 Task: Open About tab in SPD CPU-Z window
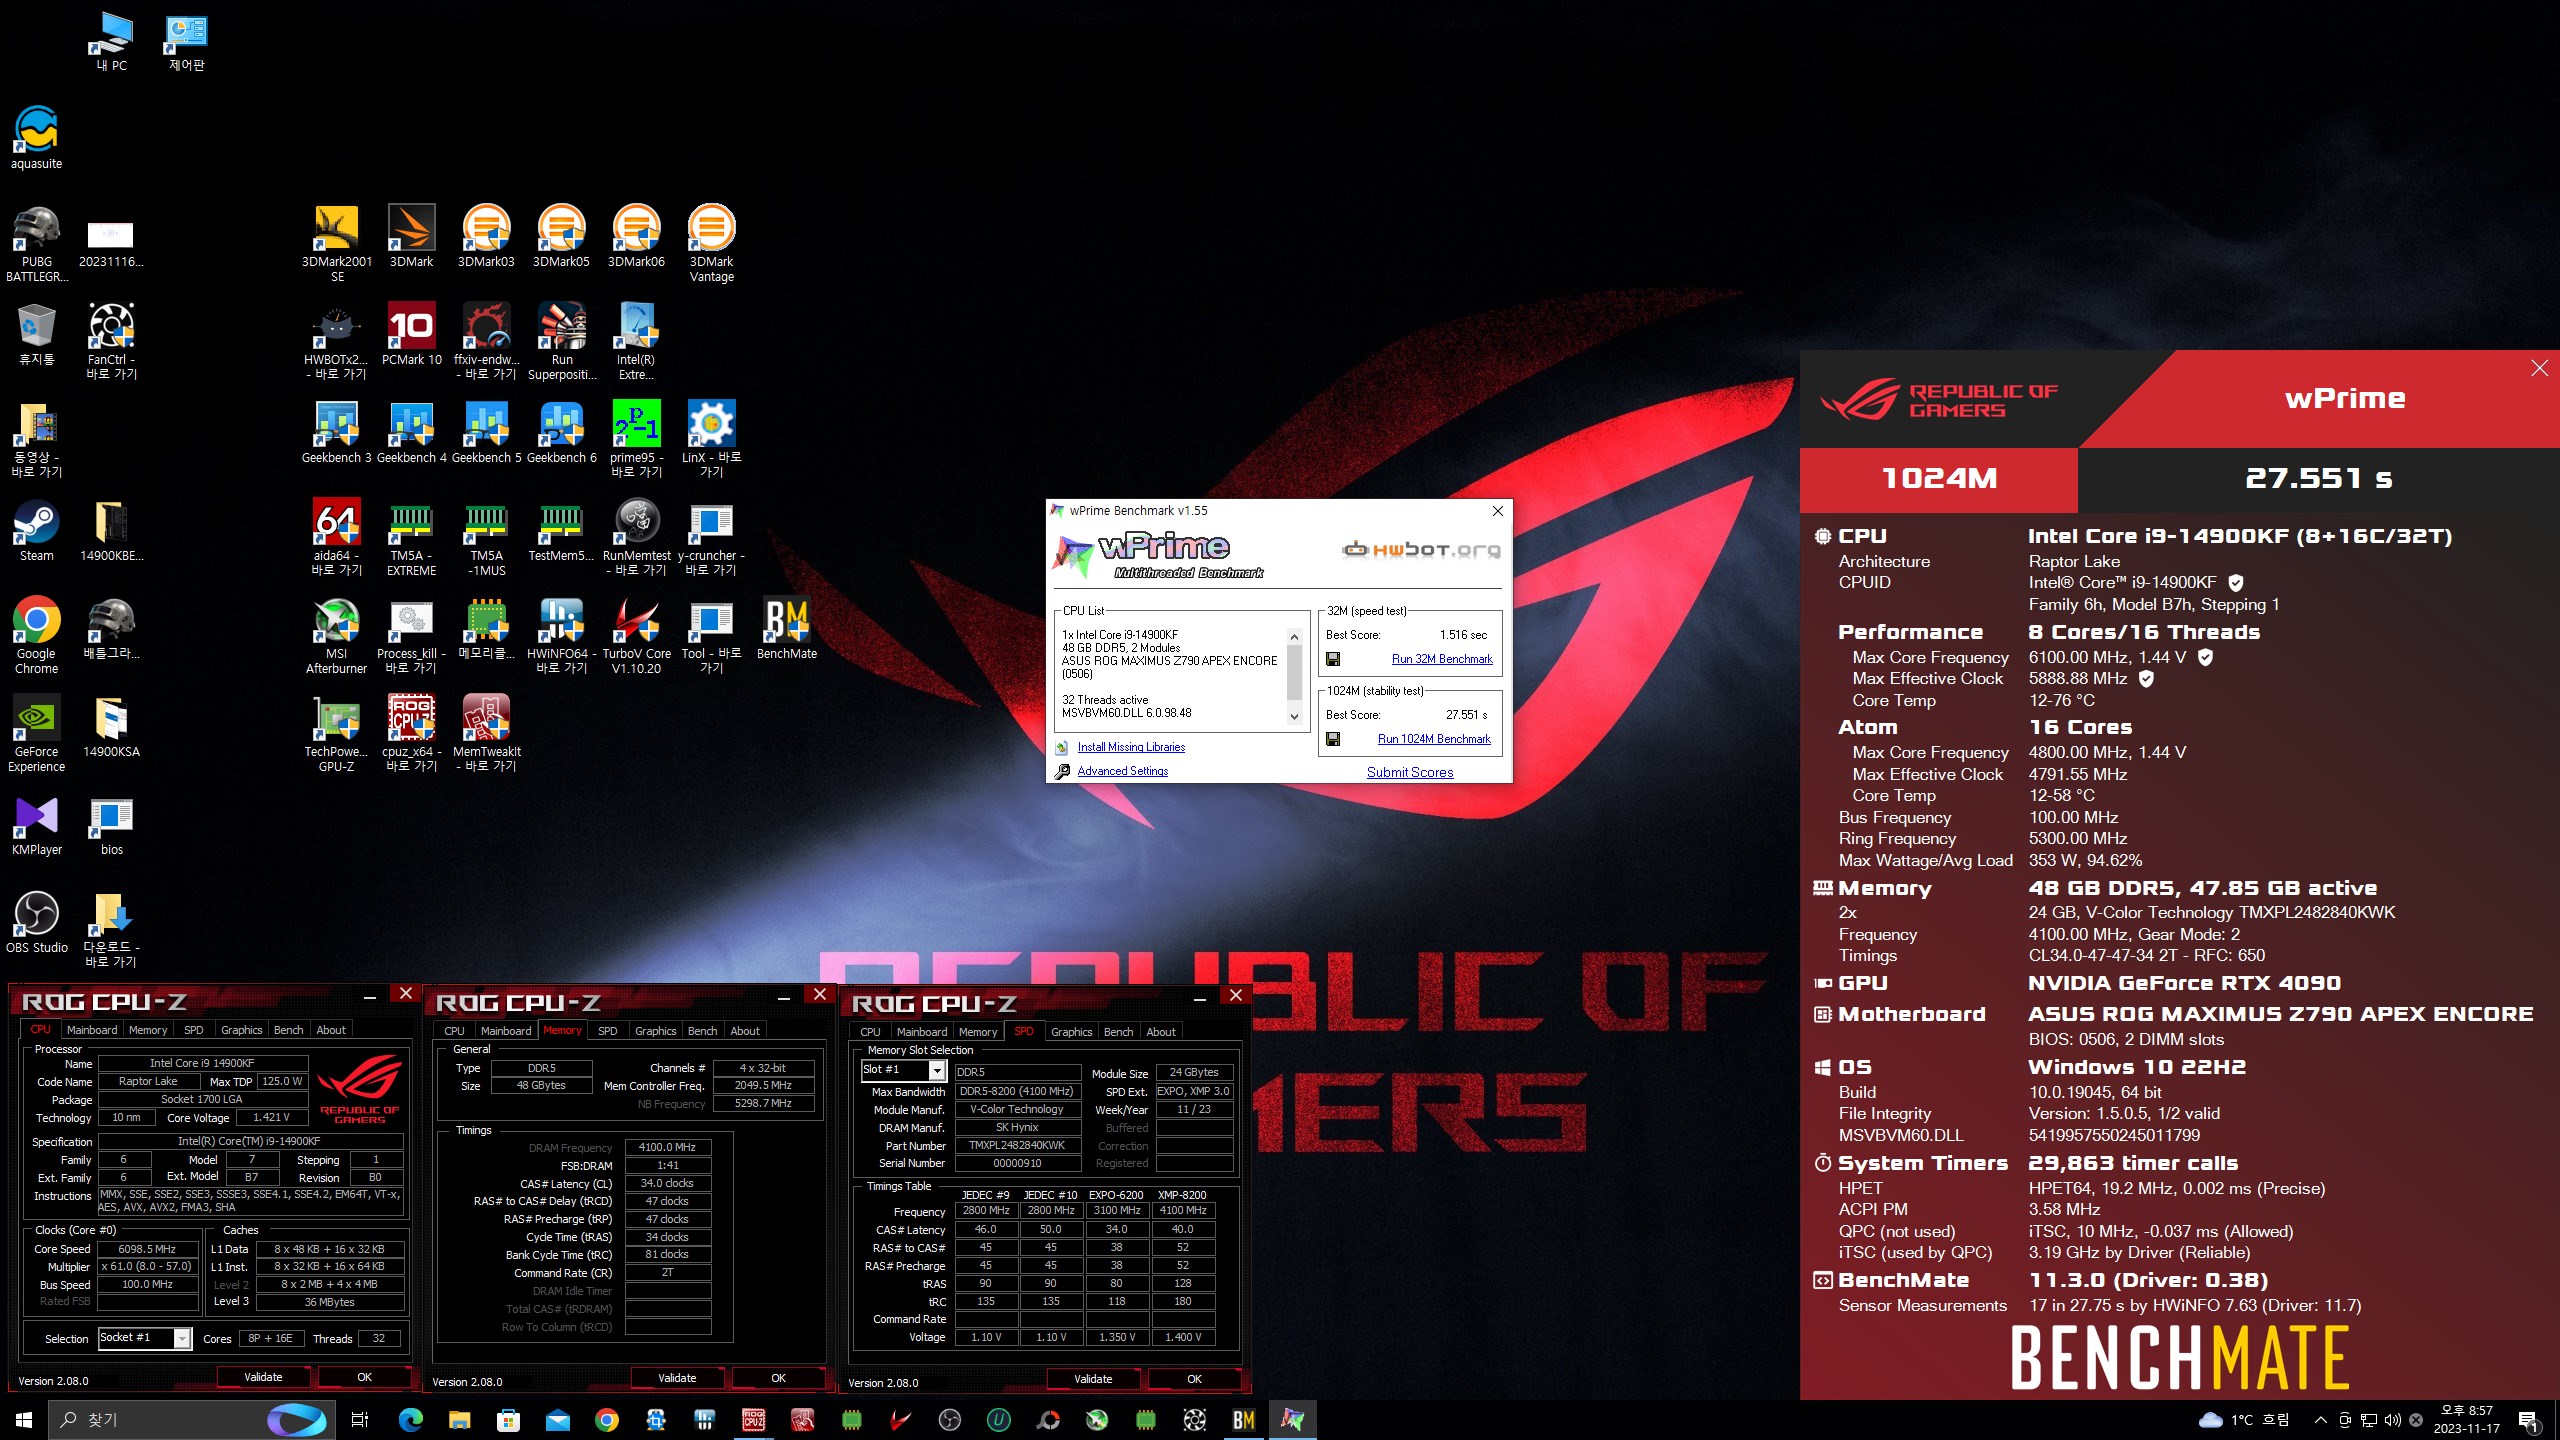(x=1161, y=1032)
